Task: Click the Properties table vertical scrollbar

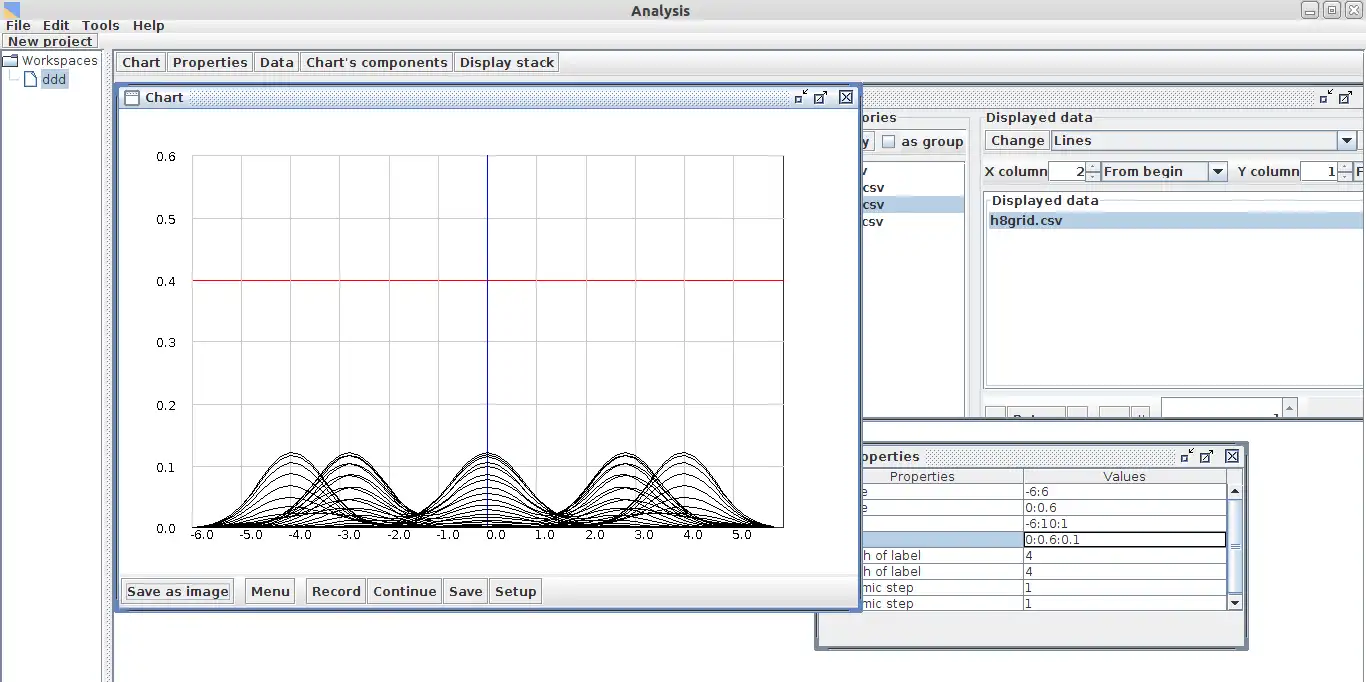Action: pos(1235,546)
